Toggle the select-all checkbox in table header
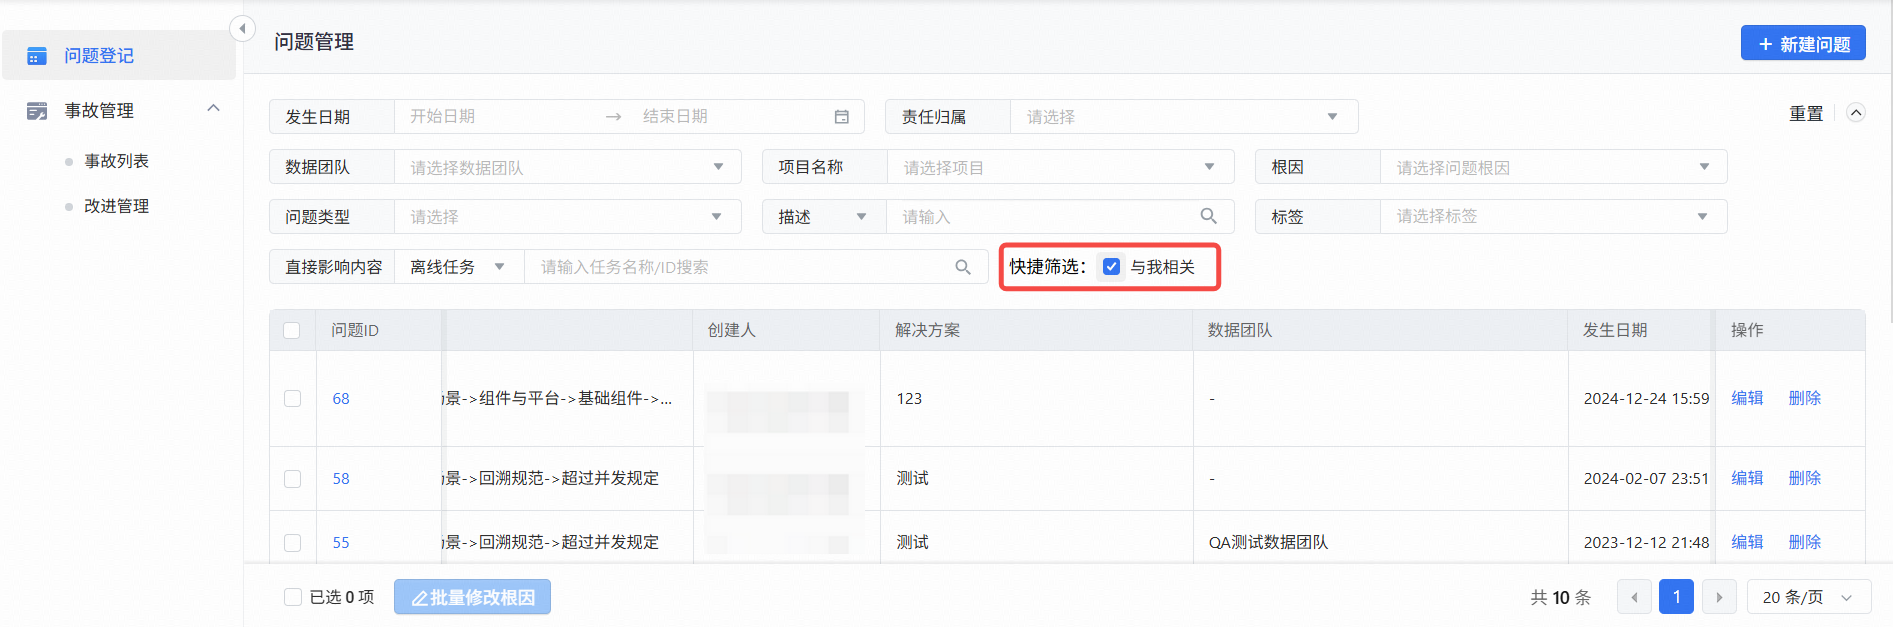Image resolution: width=1893 pixels, height=627 pixels. click(292, 330)
